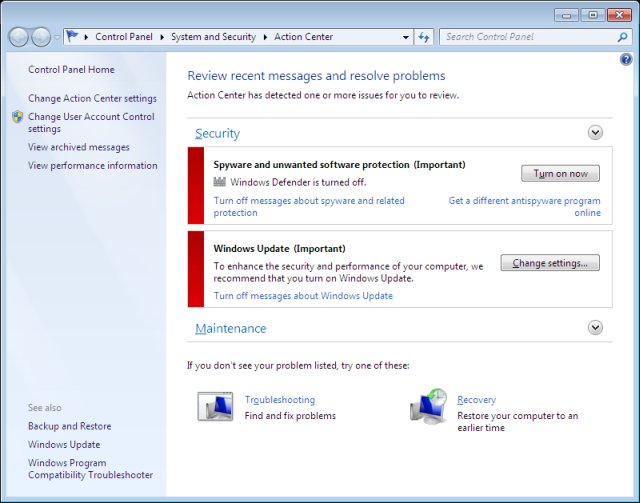Get a different antispyware program online

coord(524,207)
